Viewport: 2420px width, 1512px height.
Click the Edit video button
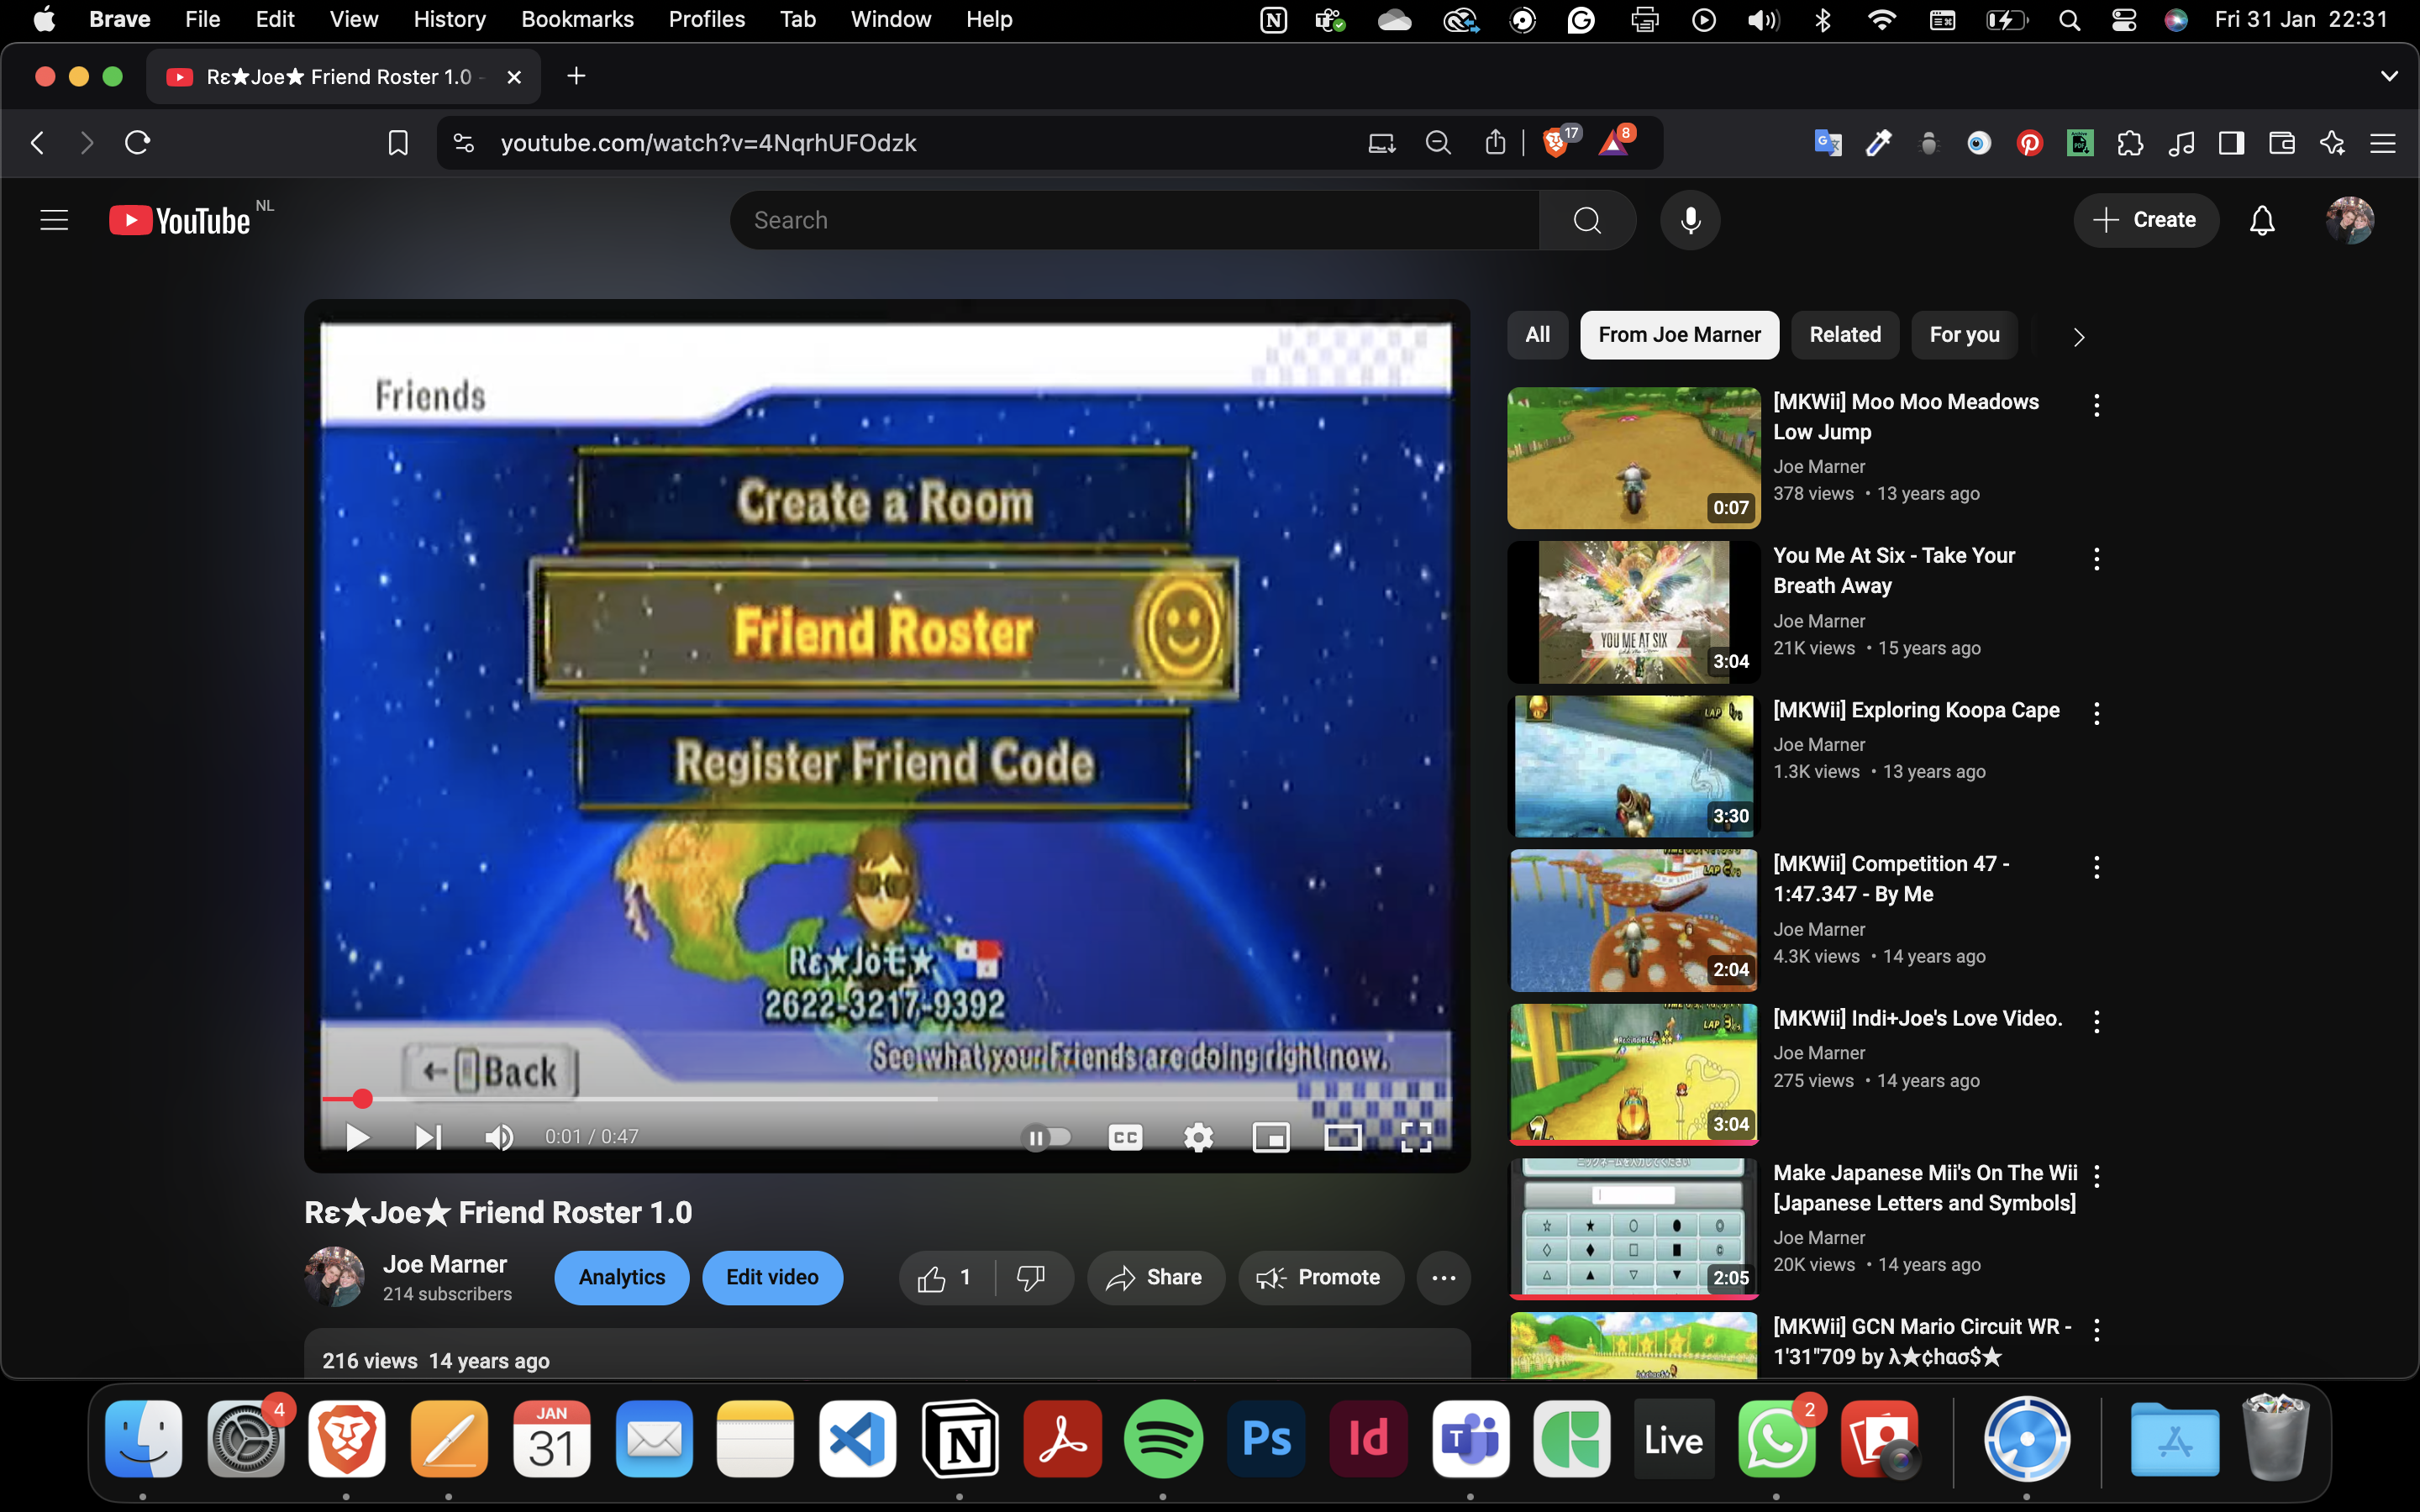(x=772, y=1277)
